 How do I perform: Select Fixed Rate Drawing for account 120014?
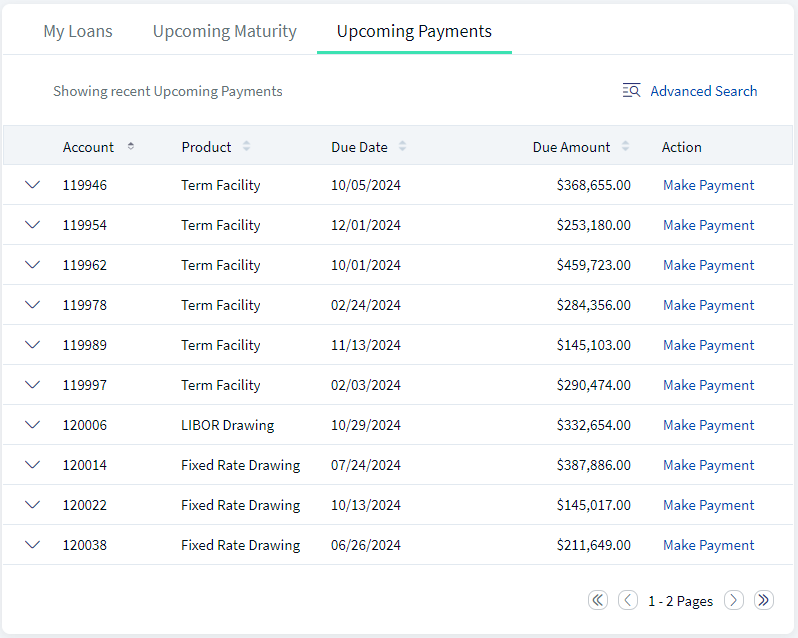point(241,465)
